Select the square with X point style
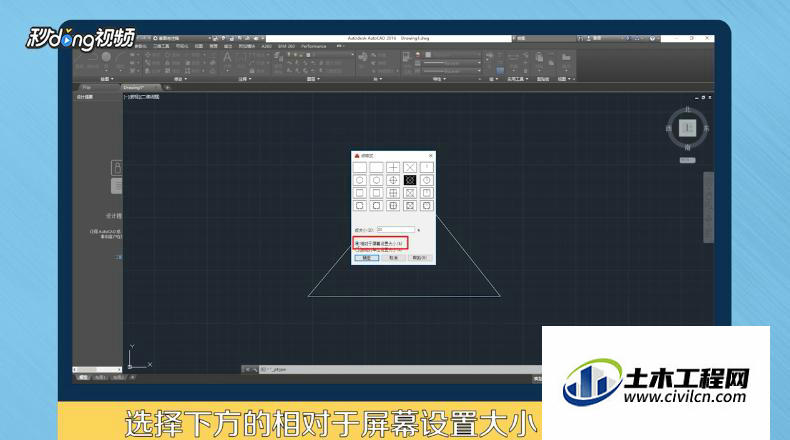 coord(410,193)
